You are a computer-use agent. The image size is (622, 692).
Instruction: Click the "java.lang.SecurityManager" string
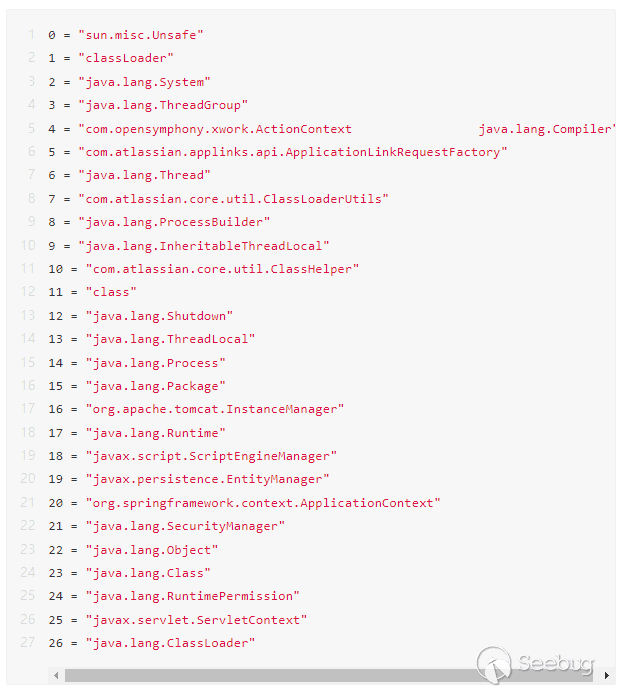[x=185, y=526]
